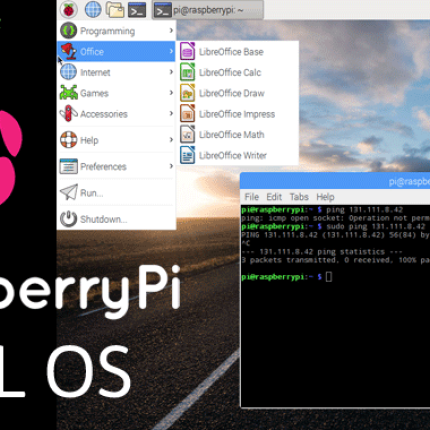This screenshot has width=430, height=430.
Task: Click the Accessories pocket knife icon
Action: 68,113
